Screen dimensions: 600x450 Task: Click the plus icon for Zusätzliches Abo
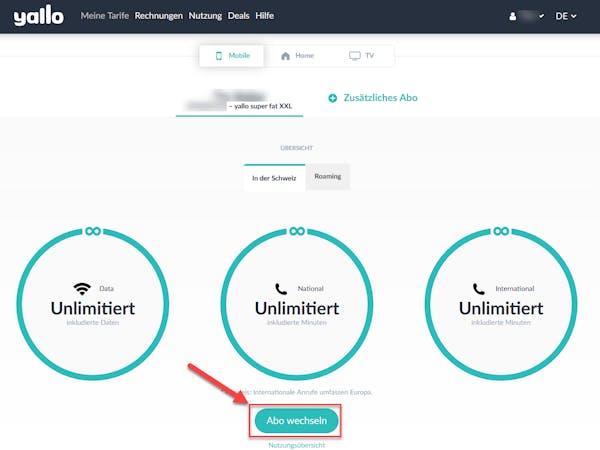333,98
